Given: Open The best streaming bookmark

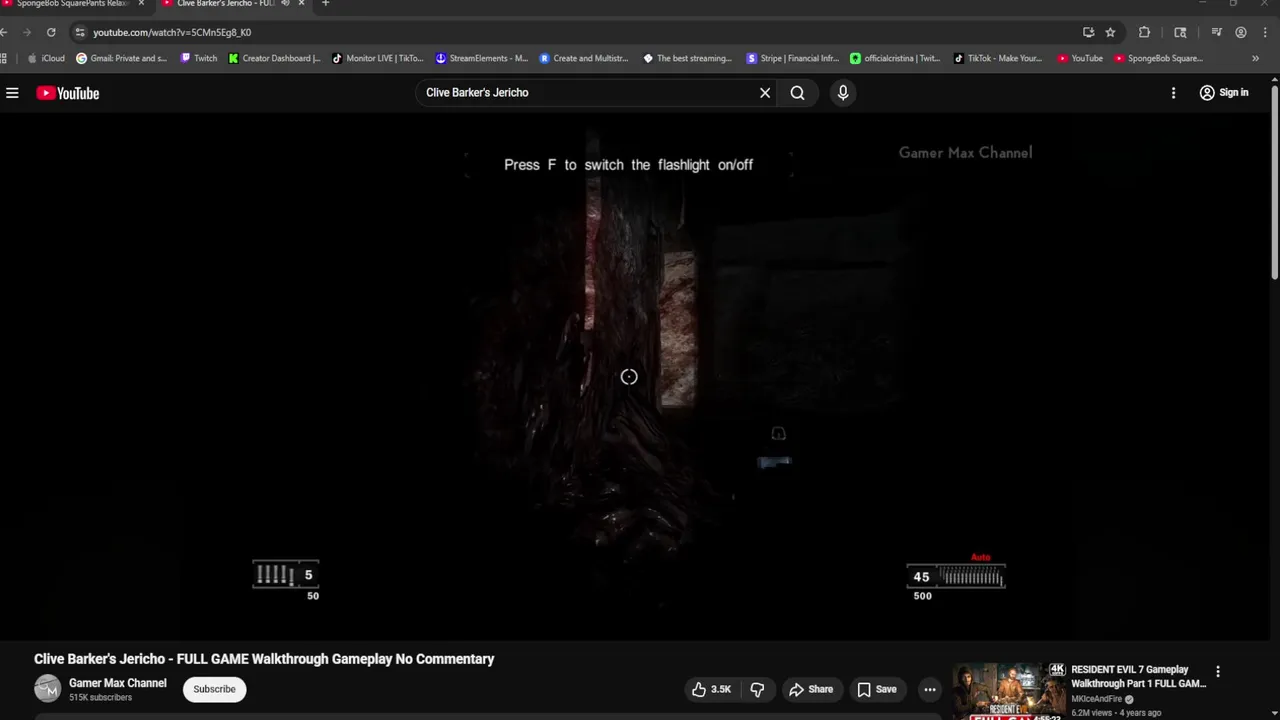Looking at the screenshot, I should (x=688, y=58).
